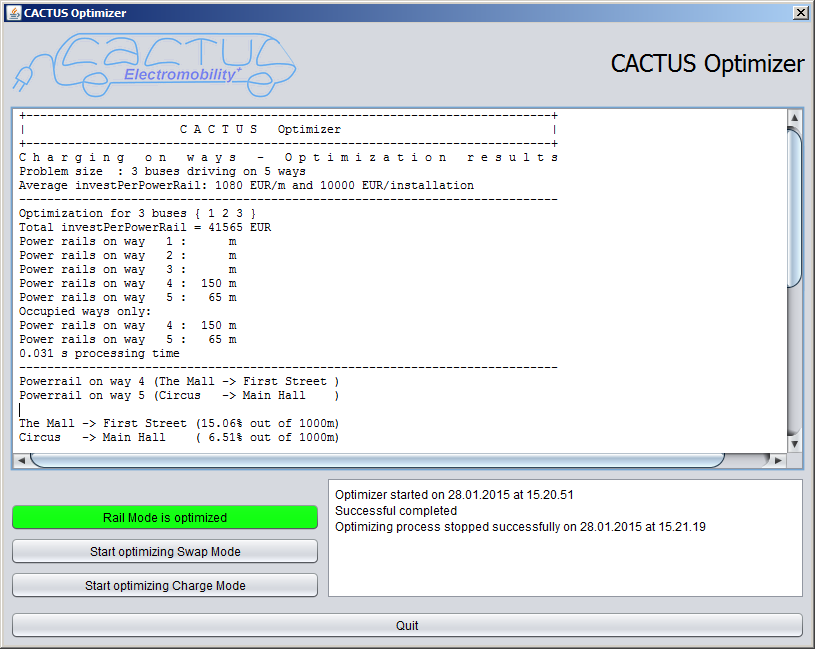Click the horizontal scrollbar thumb
Image resolution: width=815 pixels, height=649 pixels.
[x=377, y=460]
